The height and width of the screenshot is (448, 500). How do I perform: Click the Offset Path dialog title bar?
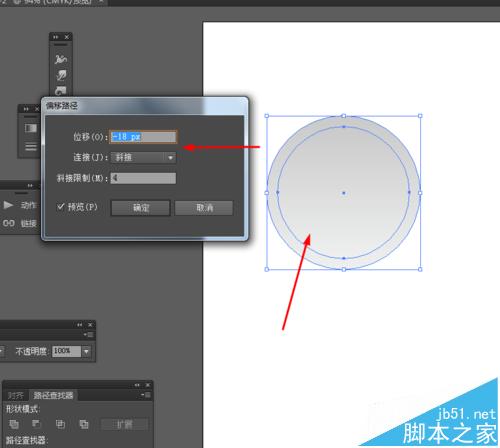coord(145,106)
